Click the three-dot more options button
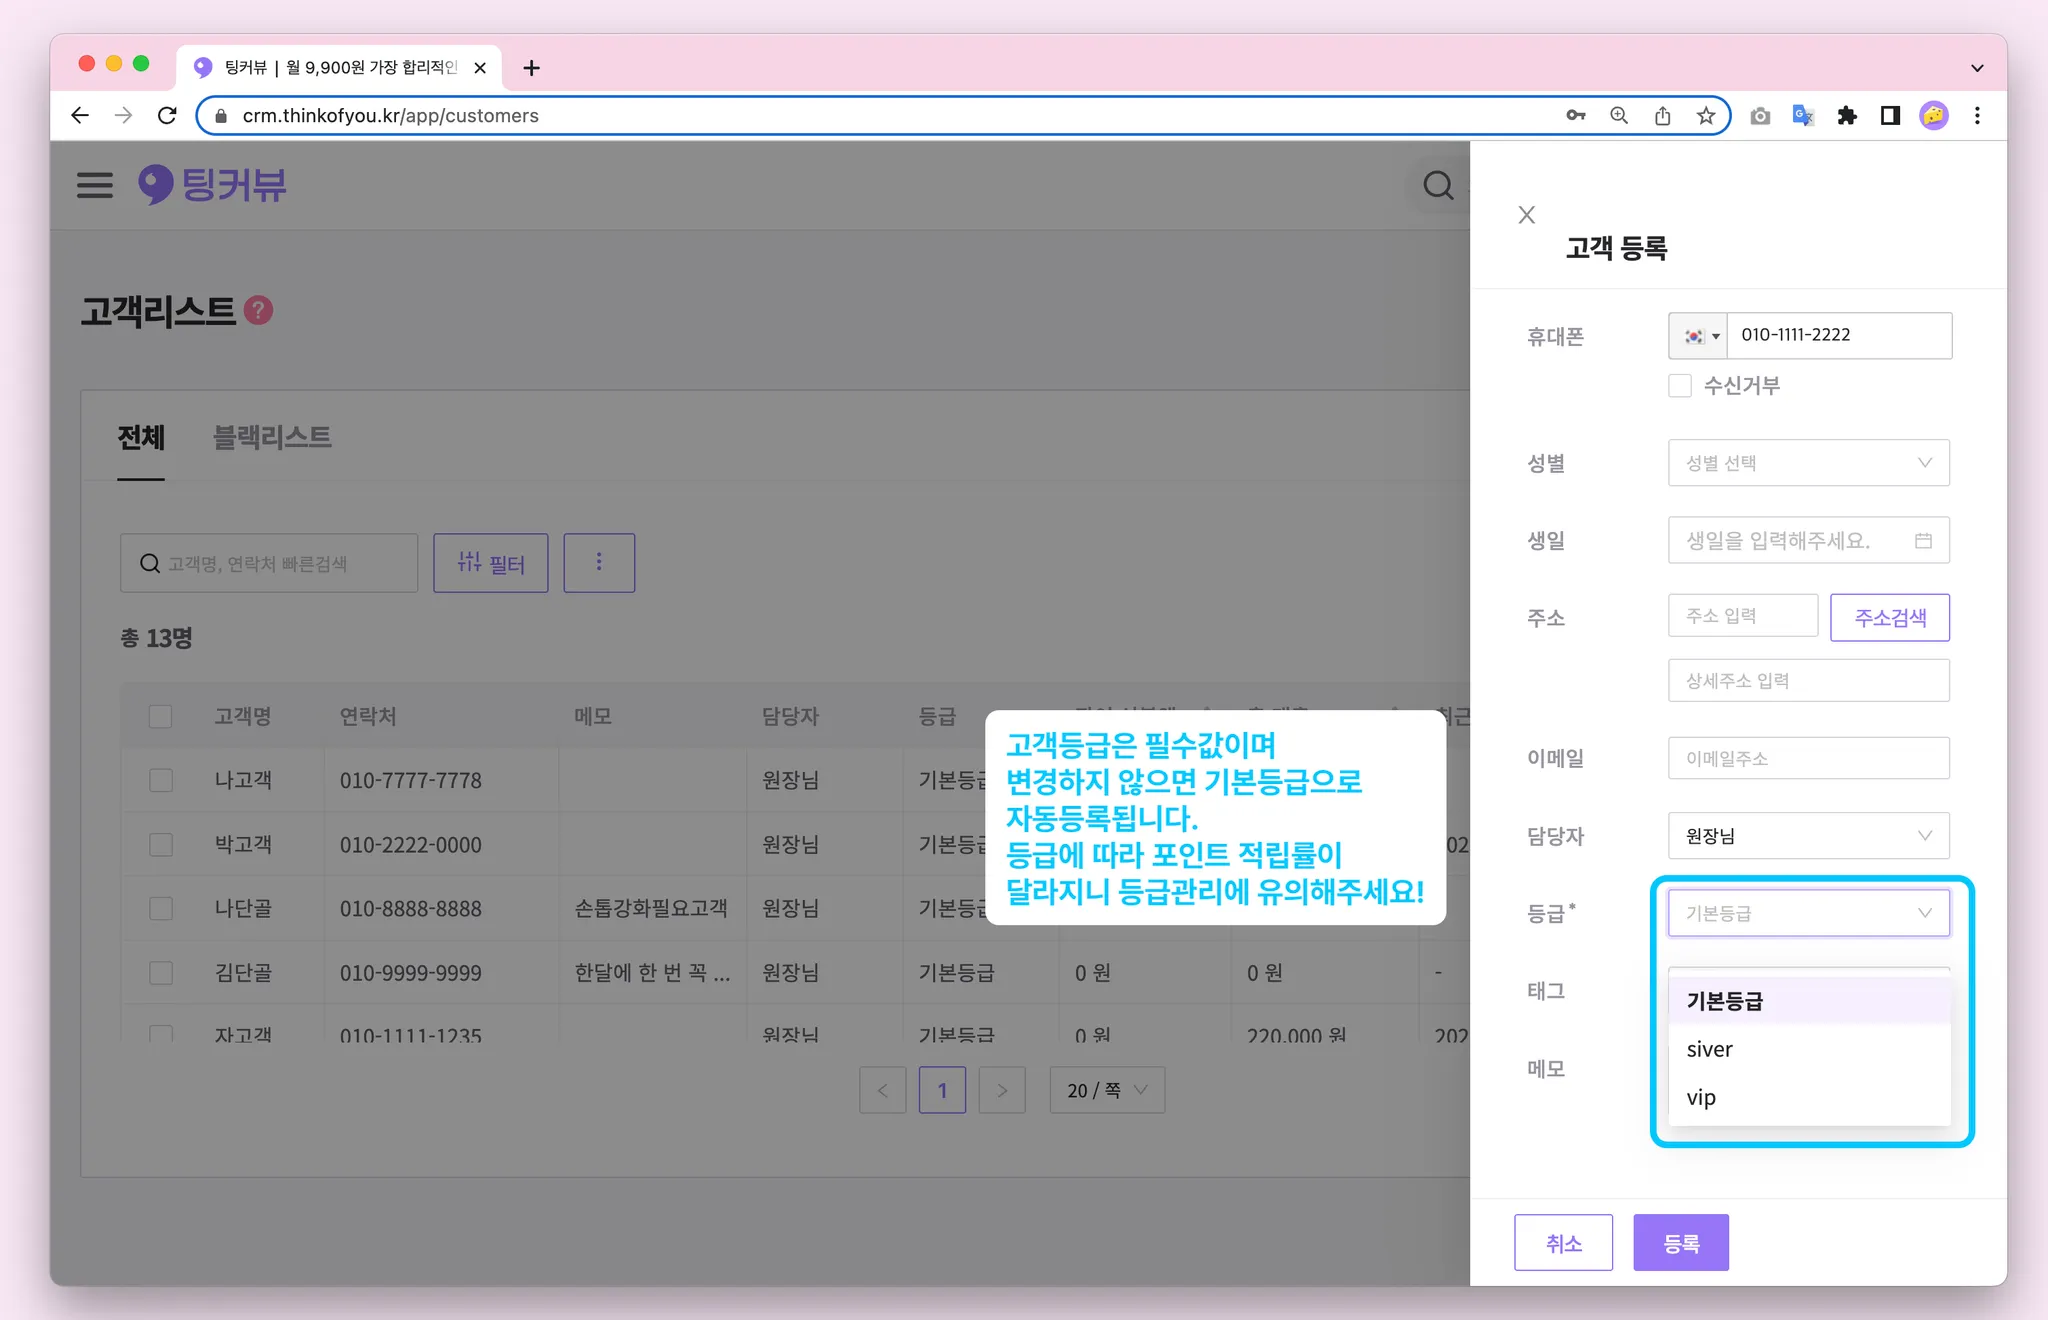Viewport: 2048px width, 1320px height. (599, 563)
